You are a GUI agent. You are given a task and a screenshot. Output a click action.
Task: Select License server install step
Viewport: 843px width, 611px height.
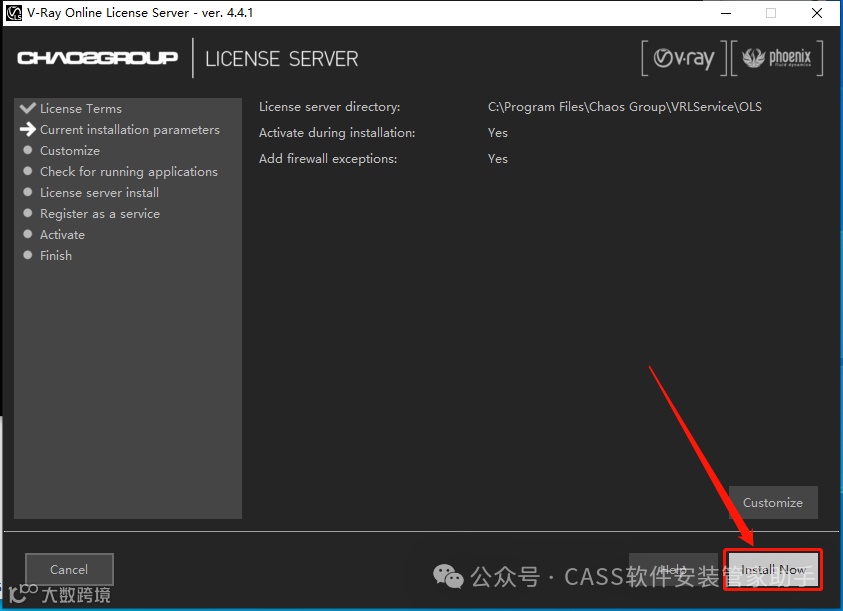pyautogui.click(x=99, y=193)
